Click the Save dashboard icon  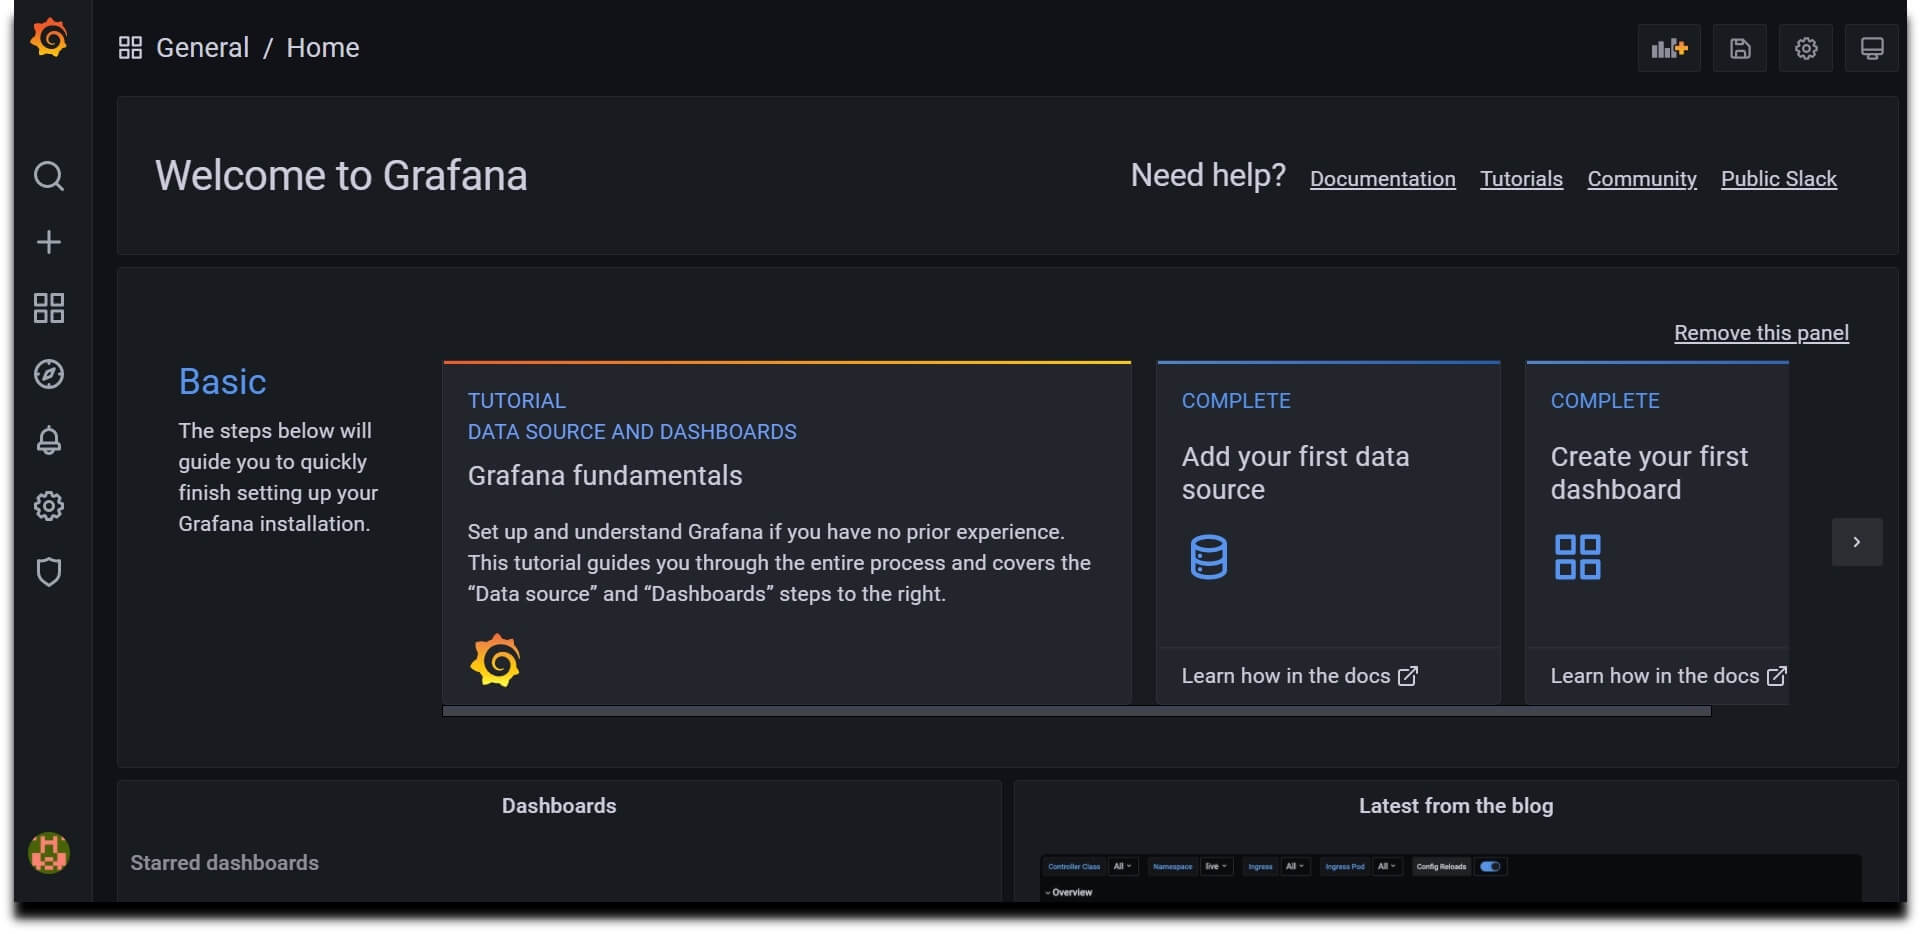[1740, 47]
